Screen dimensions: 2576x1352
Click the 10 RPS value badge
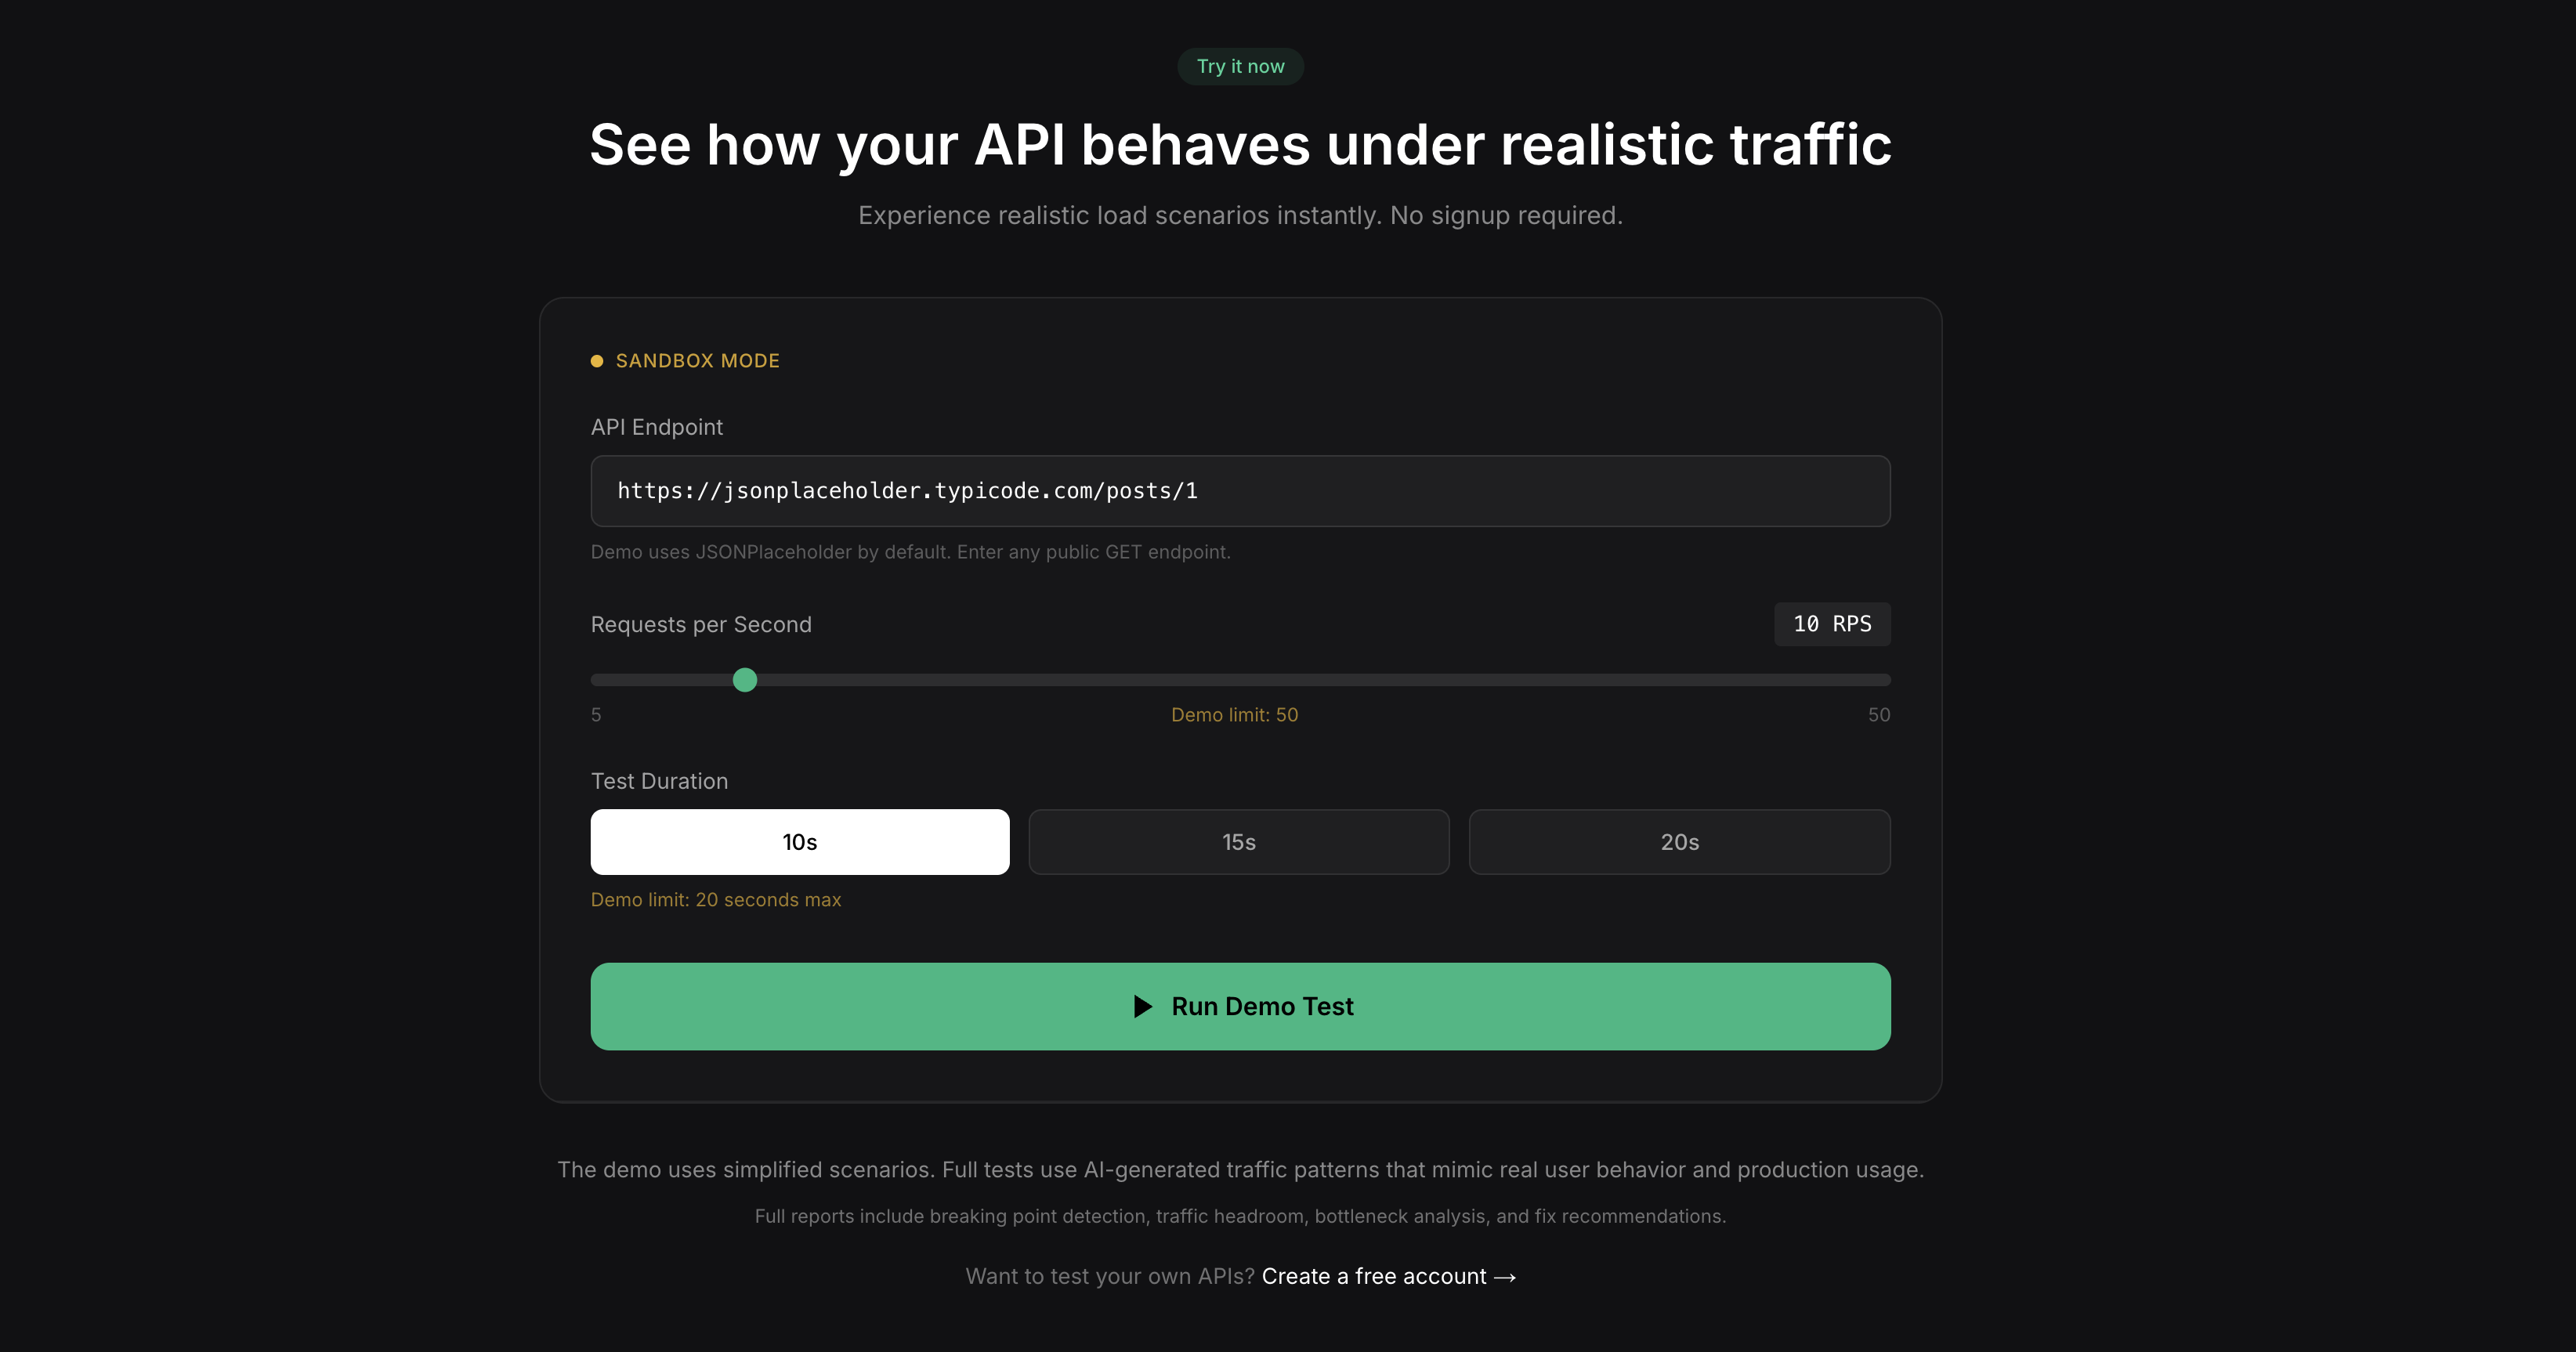click(x=1831, y=624)
